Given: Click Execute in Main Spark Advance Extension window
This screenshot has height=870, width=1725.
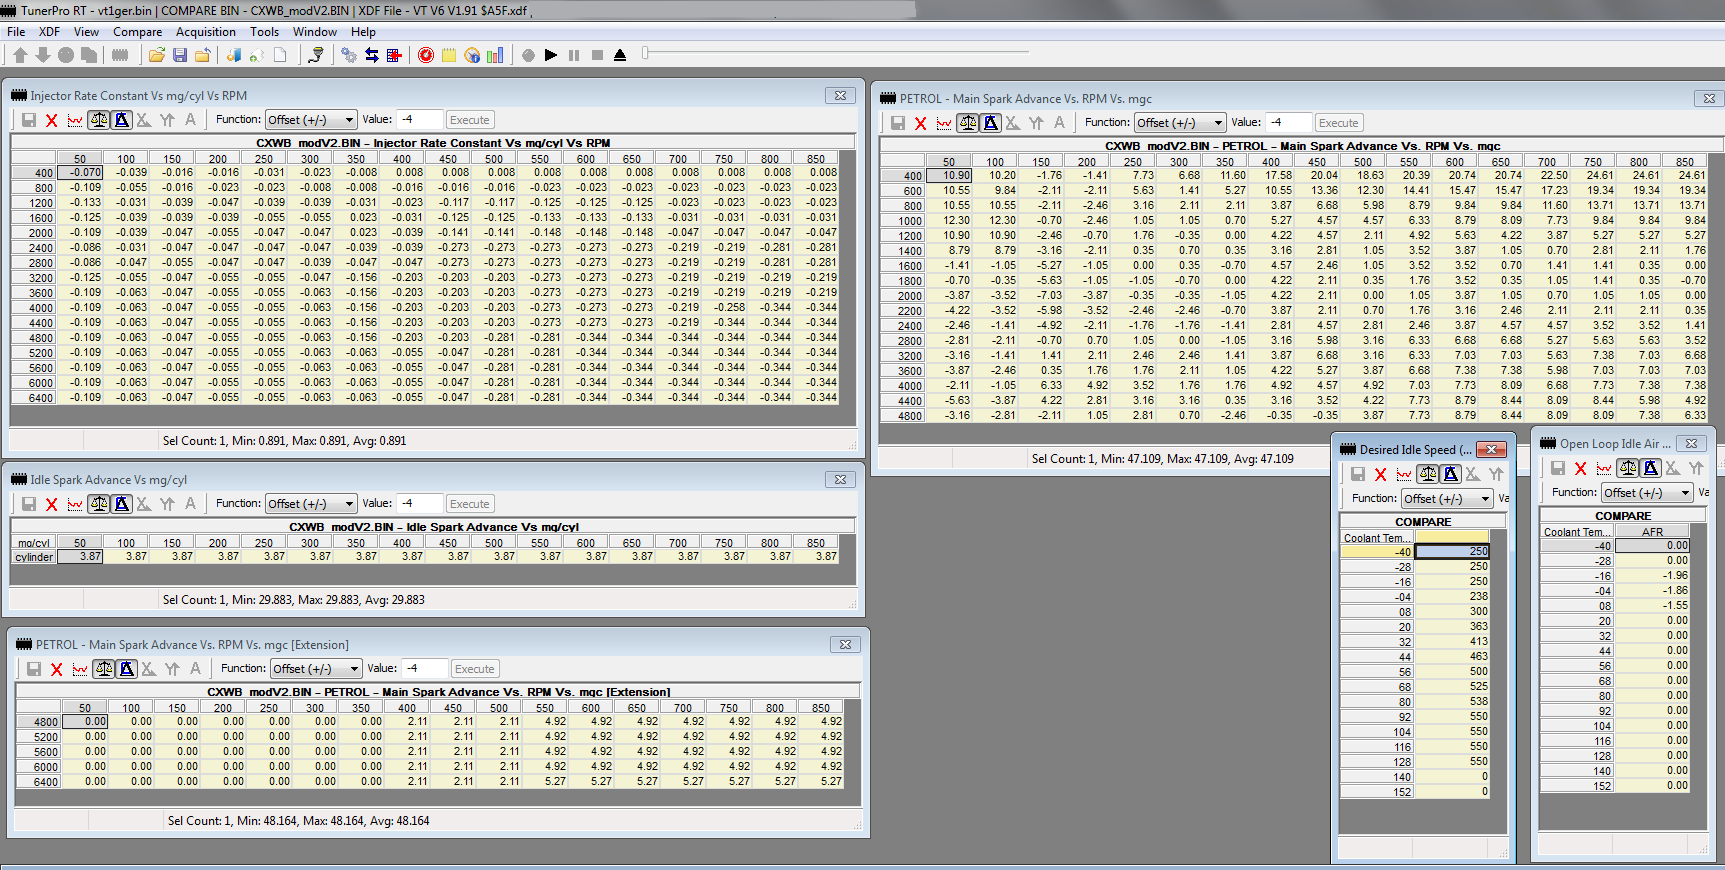Looking at the screenshot, I should (x=475, y=669).
